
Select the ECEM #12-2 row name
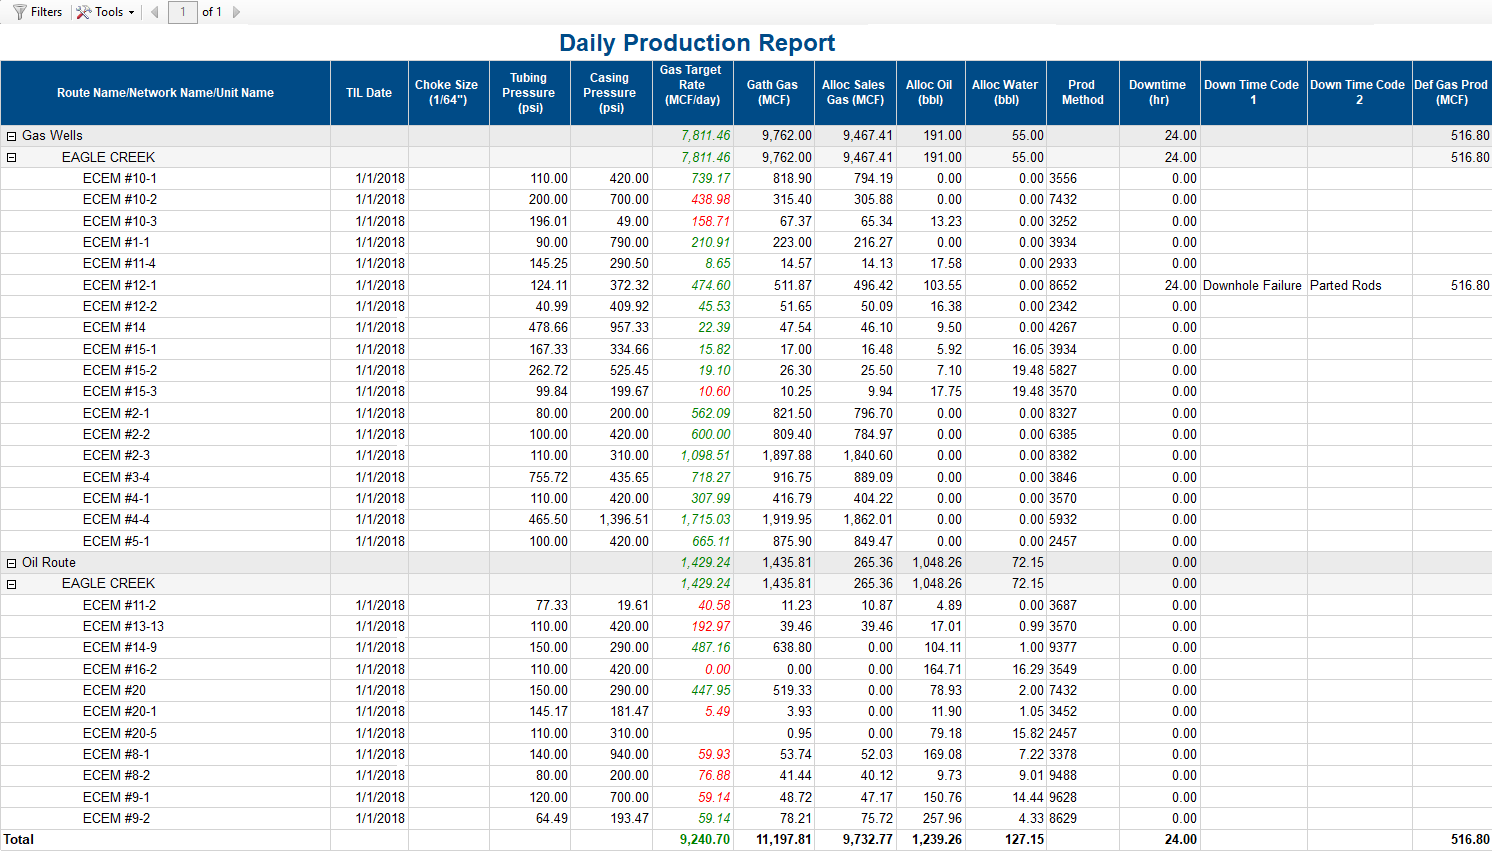[120, 306]
